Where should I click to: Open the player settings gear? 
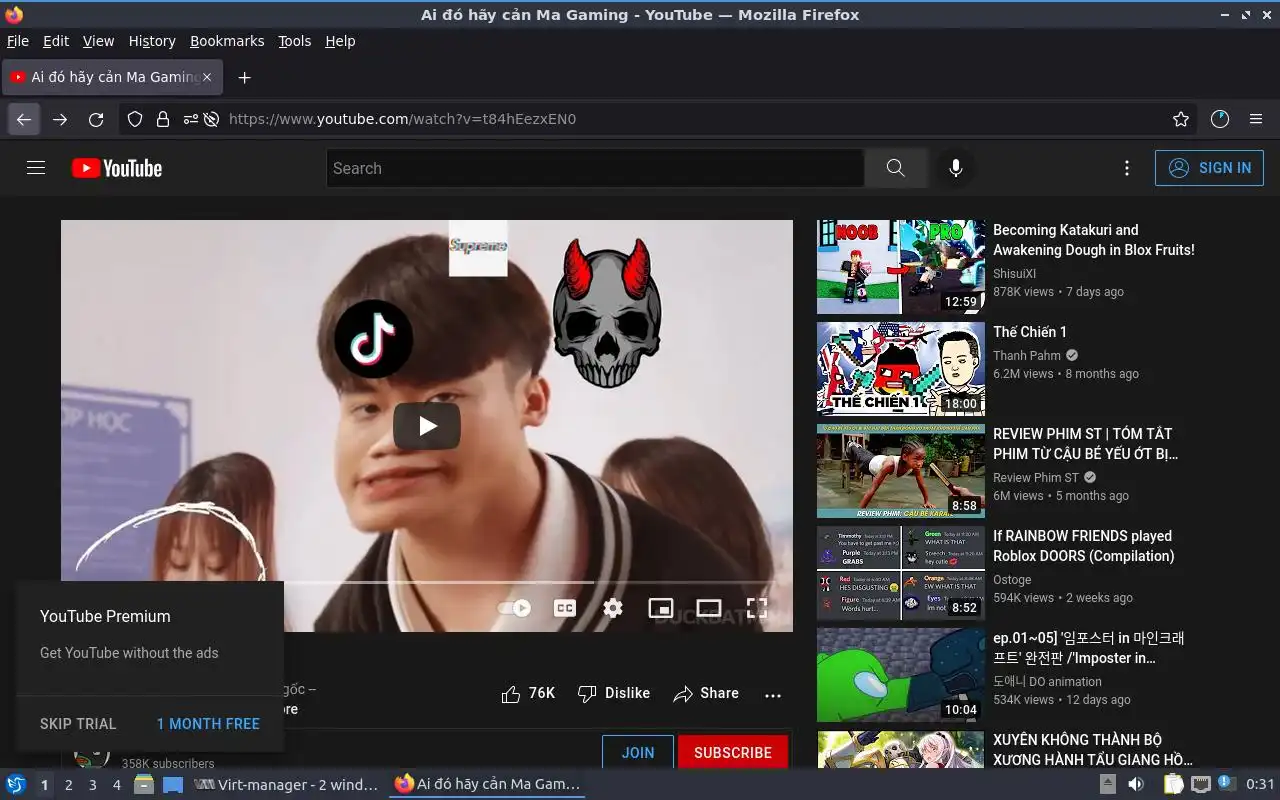[x=613, y=608]
